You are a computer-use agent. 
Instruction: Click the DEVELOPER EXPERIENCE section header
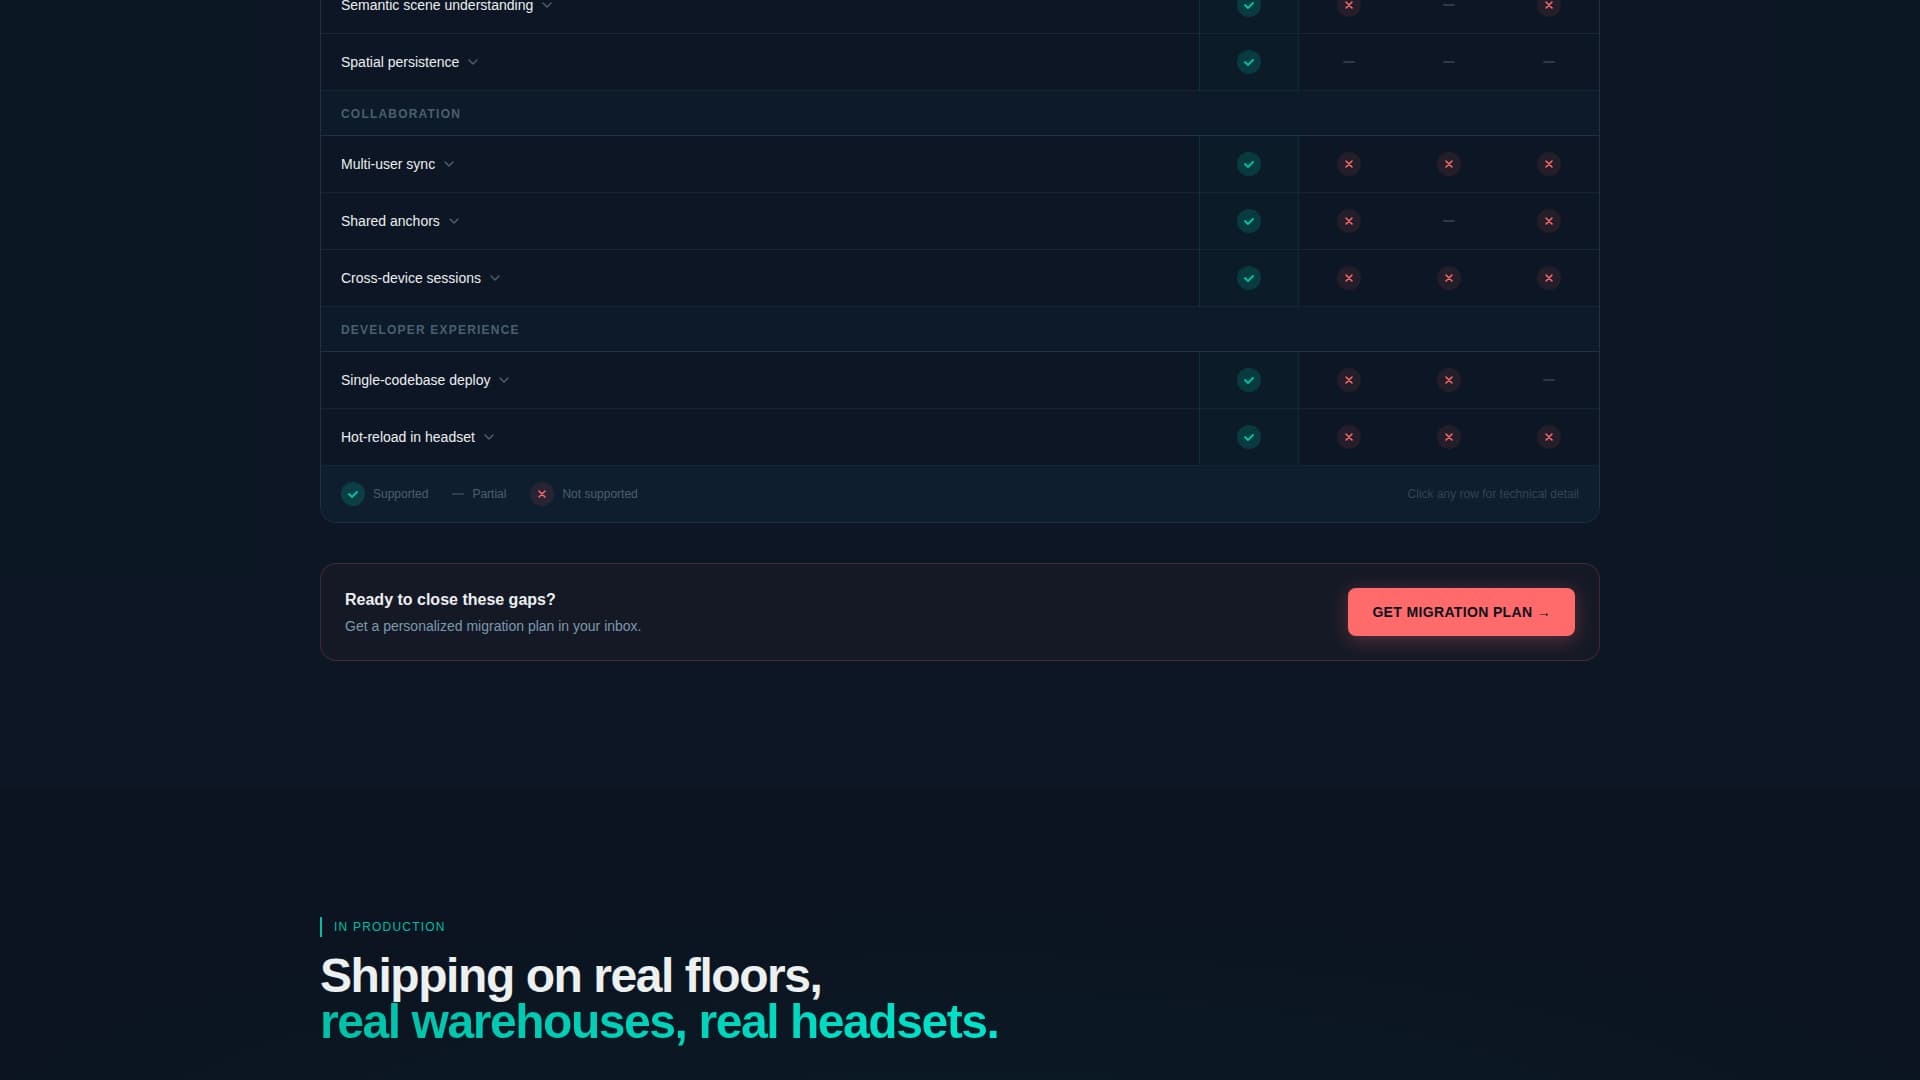pos(430,329)
